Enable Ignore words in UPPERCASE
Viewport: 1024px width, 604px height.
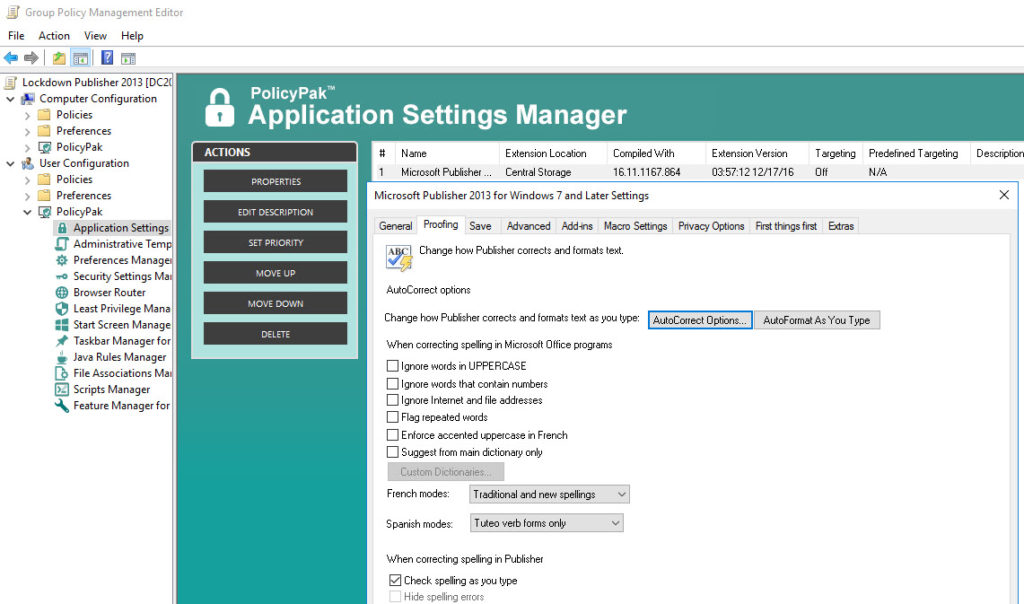tap(392, 366)
